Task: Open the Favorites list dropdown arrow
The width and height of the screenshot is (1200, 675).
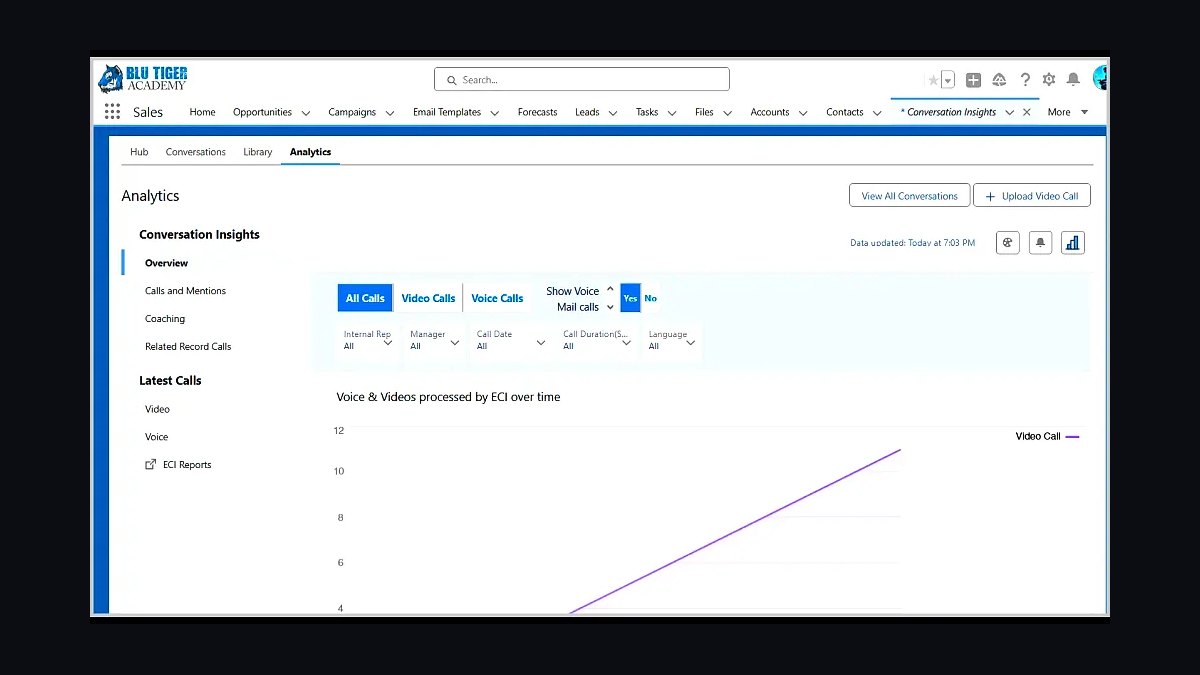Action: [948, 80]
